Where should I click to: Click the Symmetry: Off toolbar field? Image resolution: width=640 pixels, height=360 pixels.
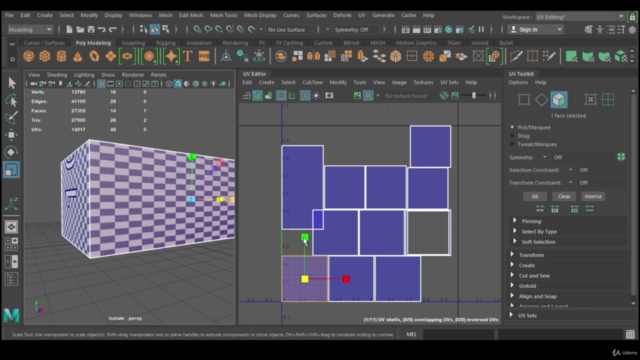355,29
